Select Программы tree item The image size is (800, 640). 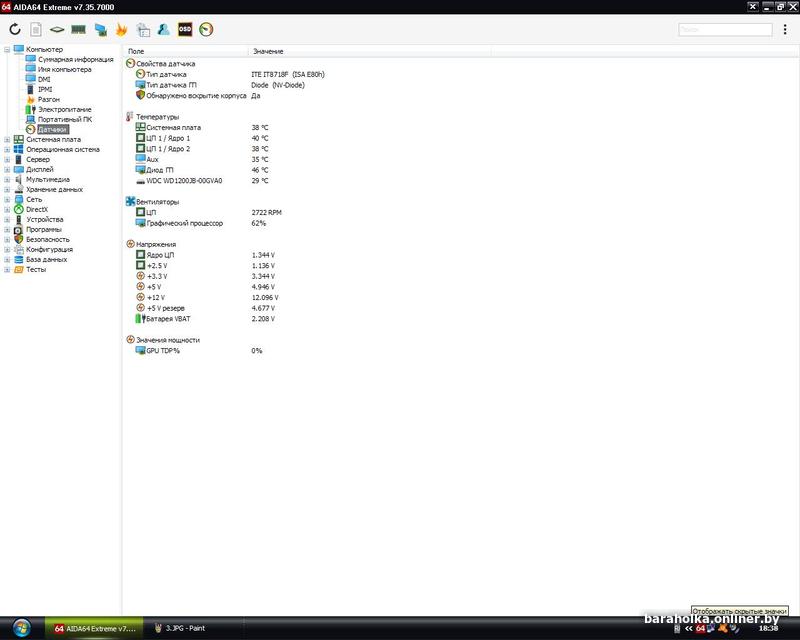point(44,230)
